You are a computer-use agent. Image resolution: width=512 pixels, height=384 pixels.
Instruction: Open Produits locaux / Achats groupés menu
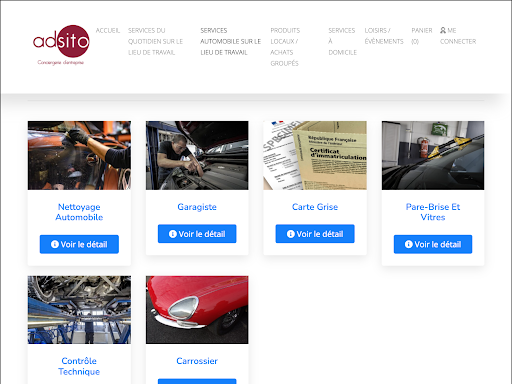coord(285,47)
